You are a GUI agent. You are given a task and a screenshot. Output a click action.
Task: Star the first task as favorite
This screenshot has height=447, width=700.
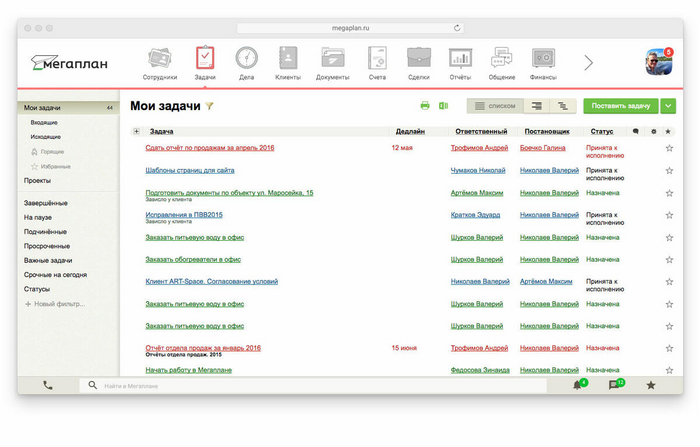pos(669,148)
